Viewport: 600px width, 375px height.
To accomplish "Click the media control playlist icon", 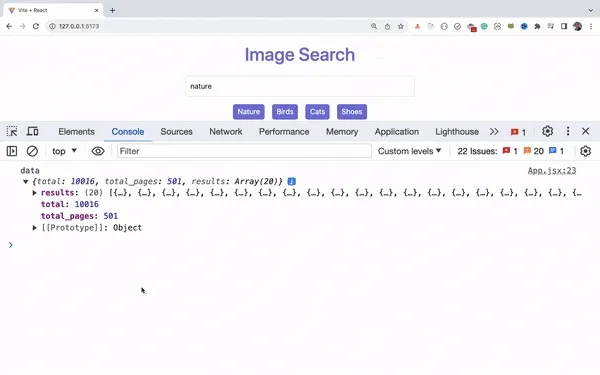I will click(x=551, y=26).
